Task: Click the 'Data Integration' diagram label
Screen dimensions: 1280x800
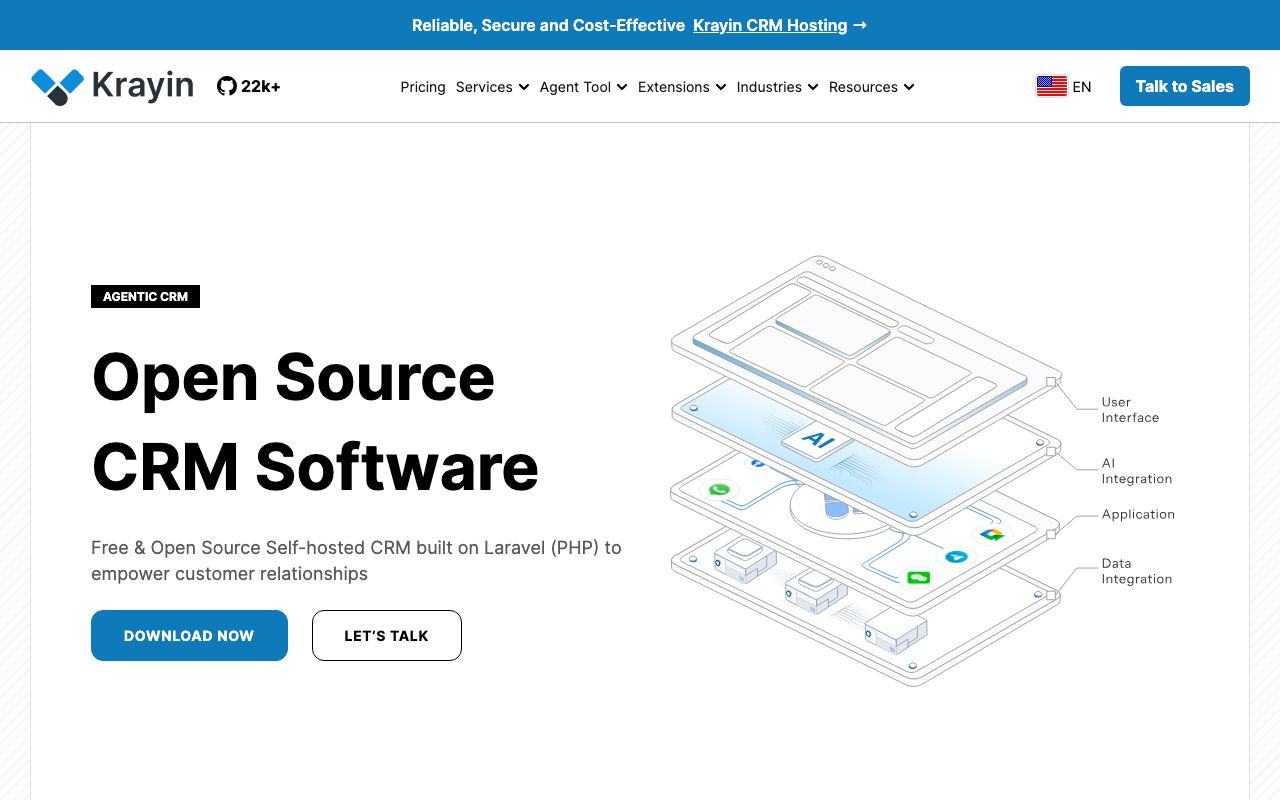Action: tap(1136, 571)
